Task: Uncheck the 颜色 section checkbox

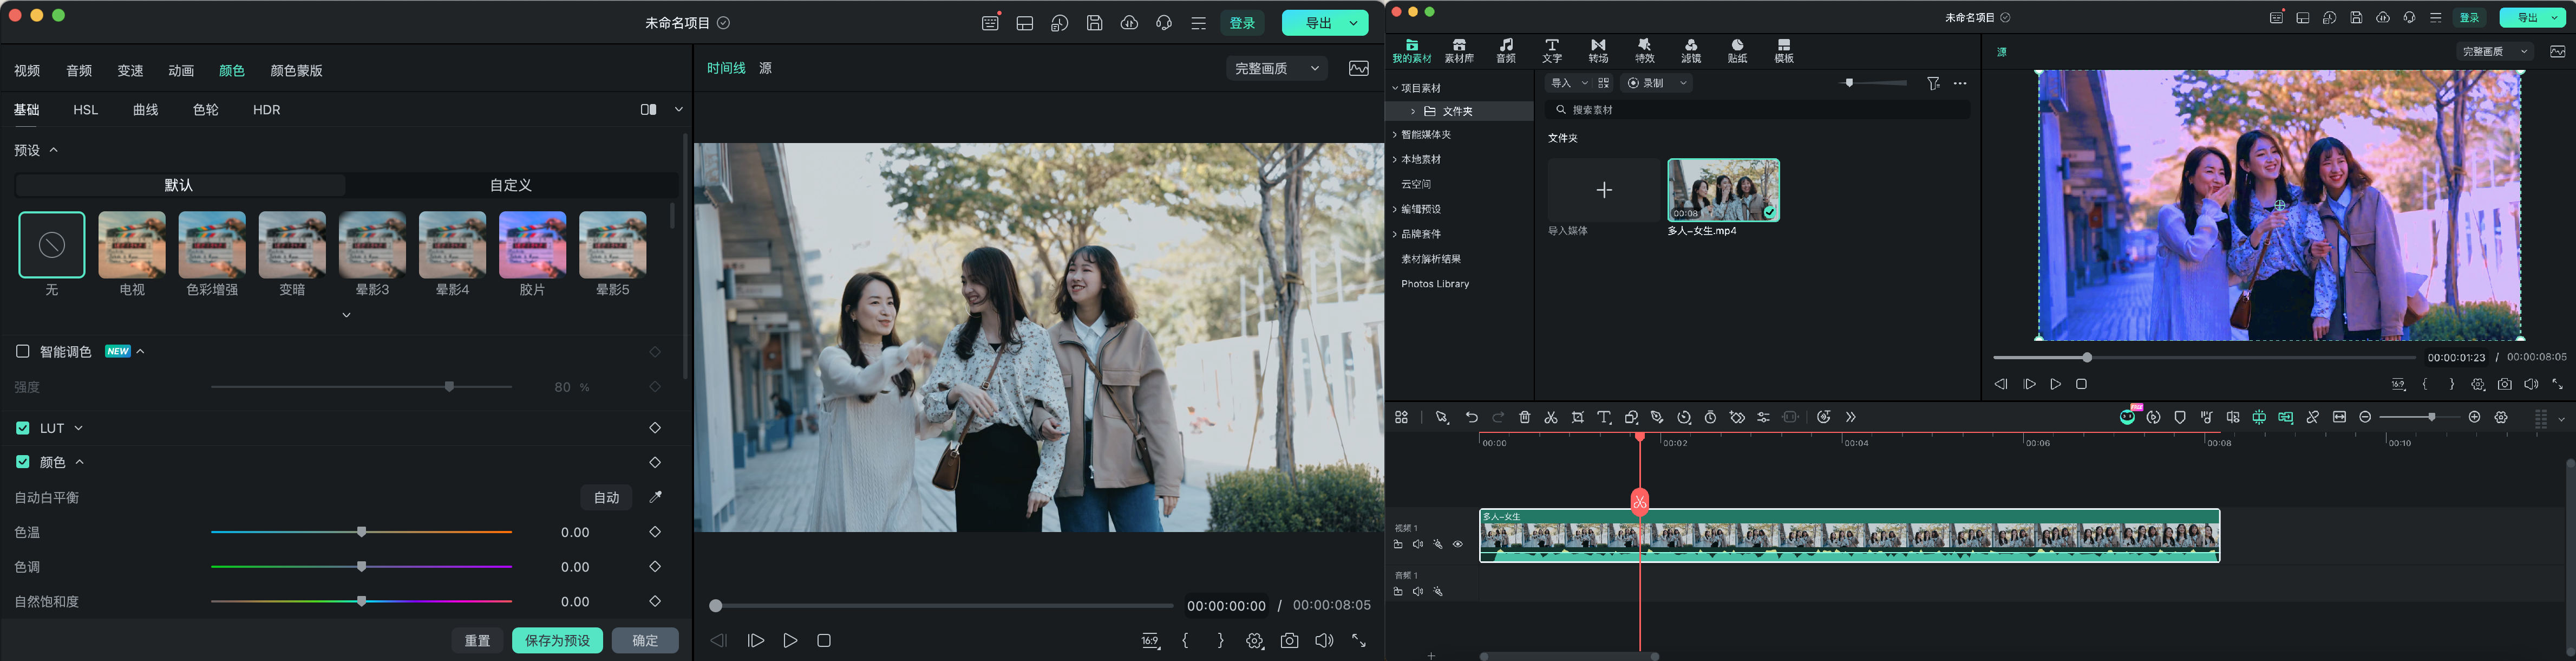Action: [22, 462]
